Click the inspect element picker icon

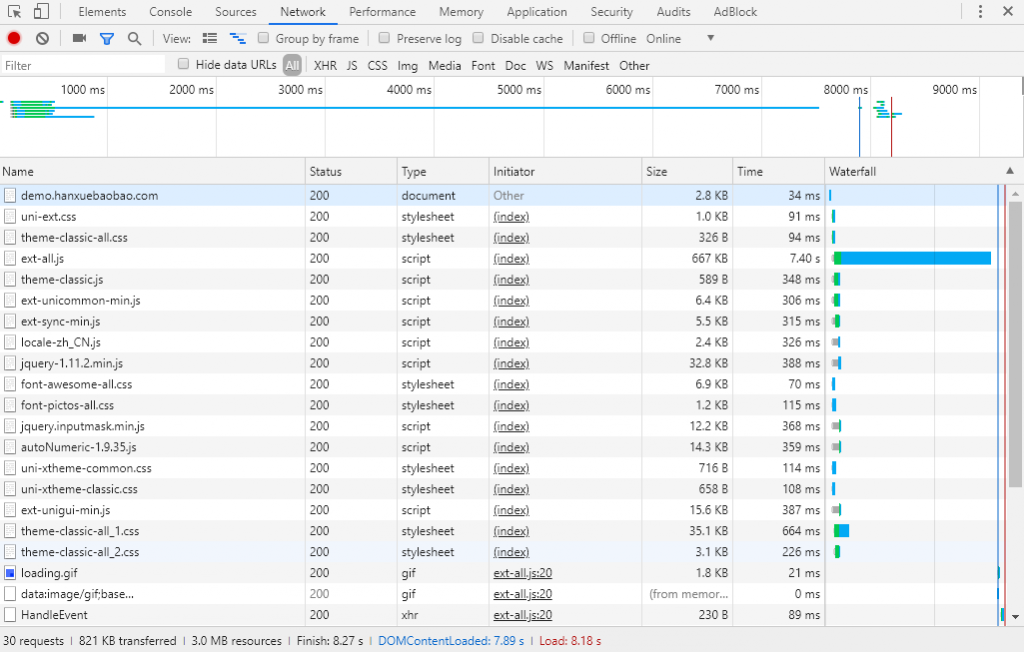tap(15, 12)
